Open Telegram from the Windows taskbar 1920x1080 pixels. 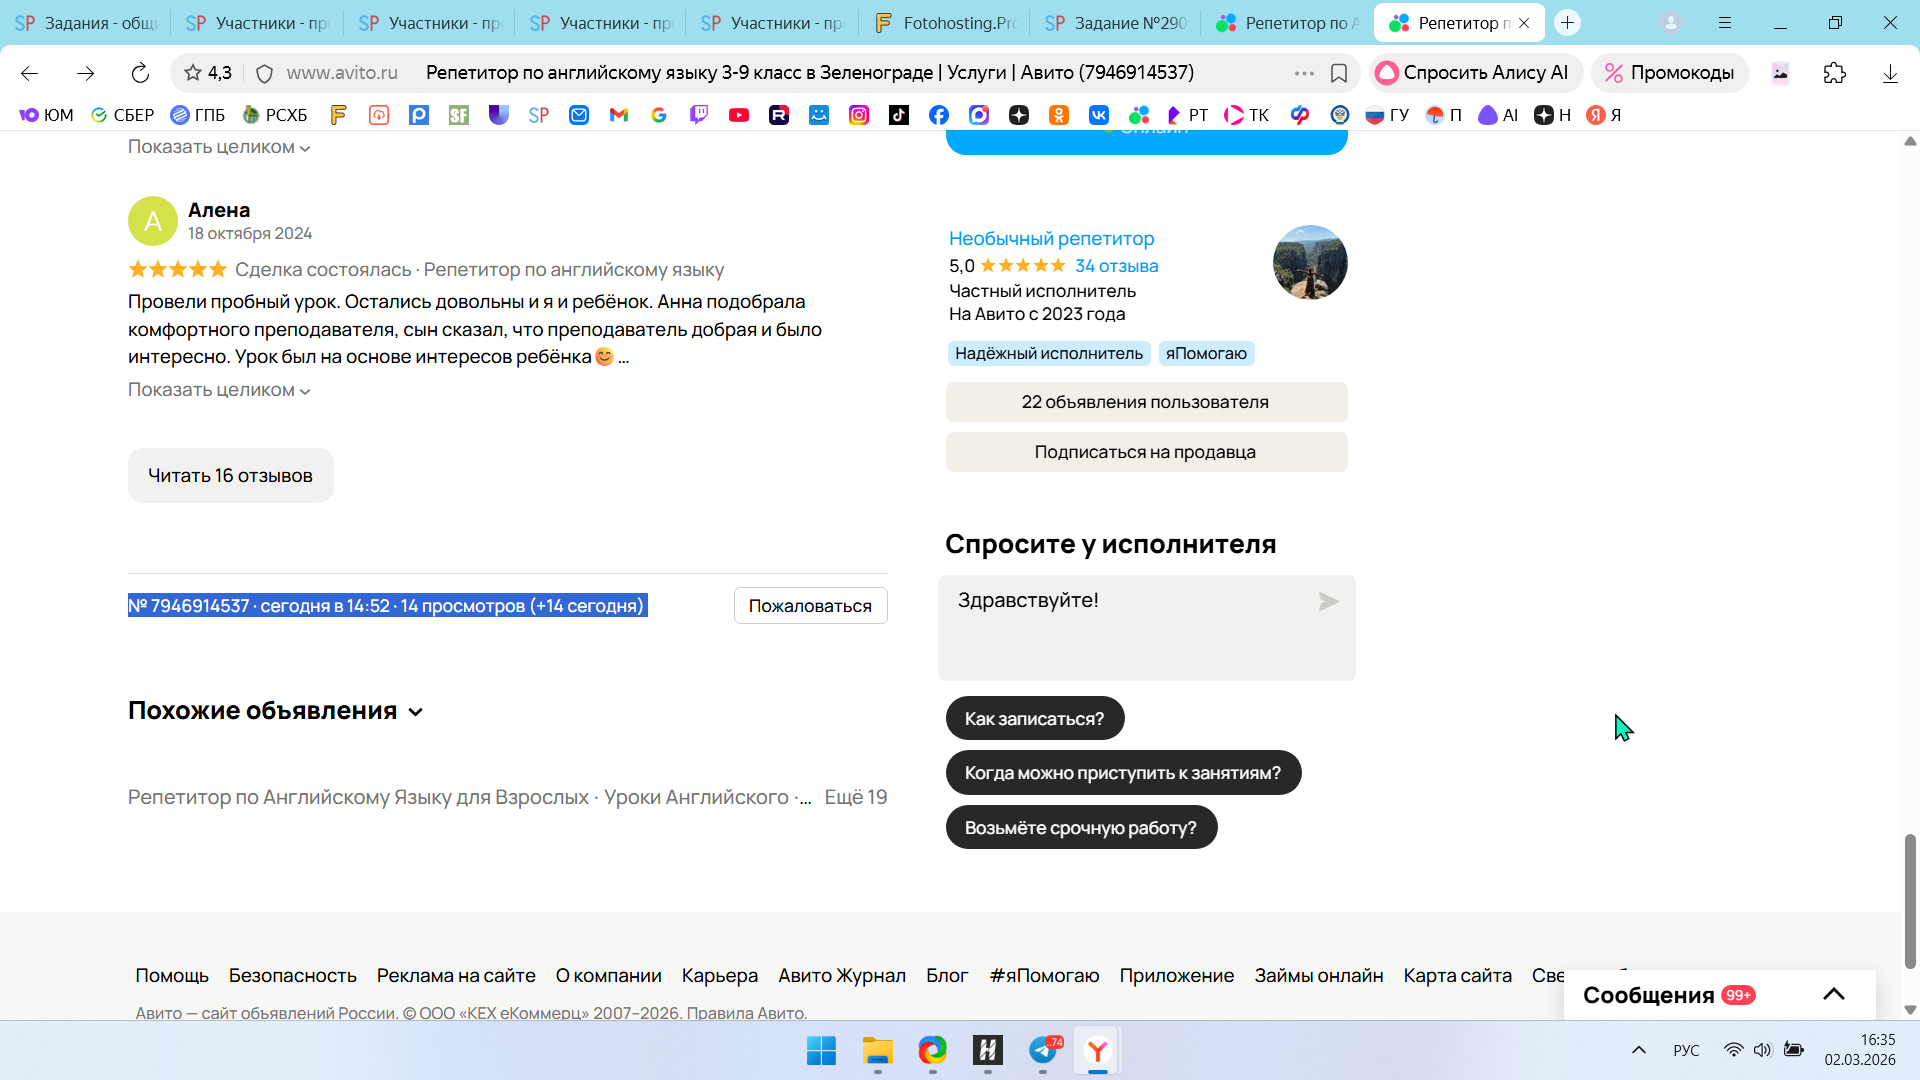click(1043, 1050)
